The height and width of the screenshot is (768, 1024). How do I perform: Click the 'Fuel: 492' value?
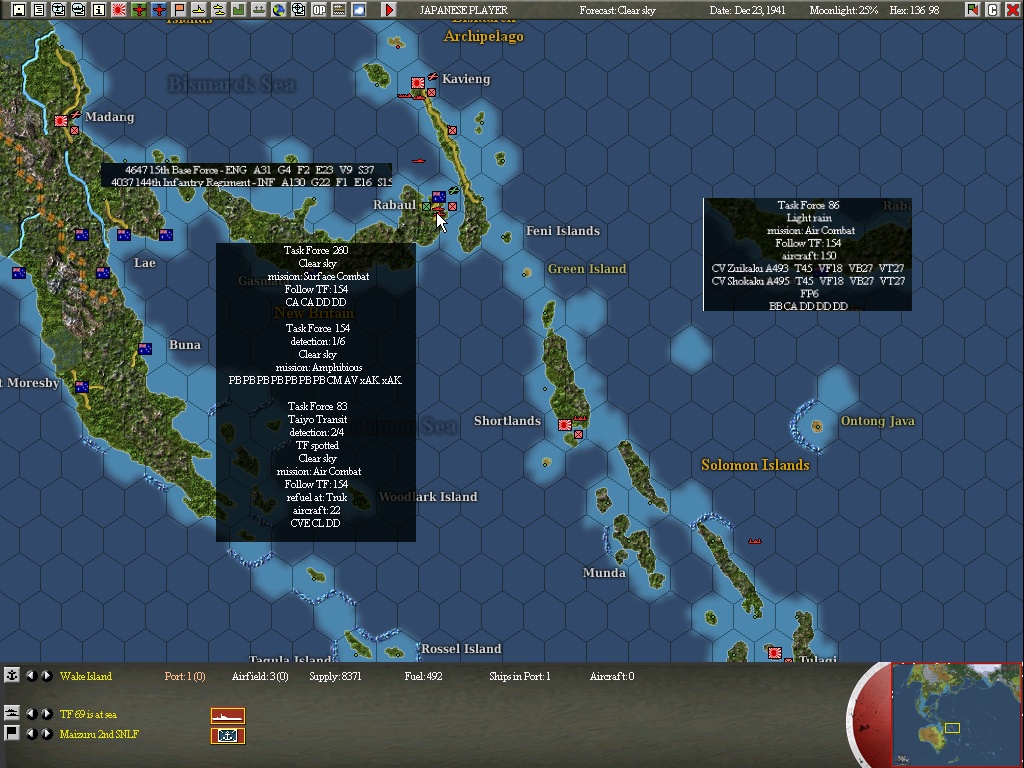click(x=423, y=676)
